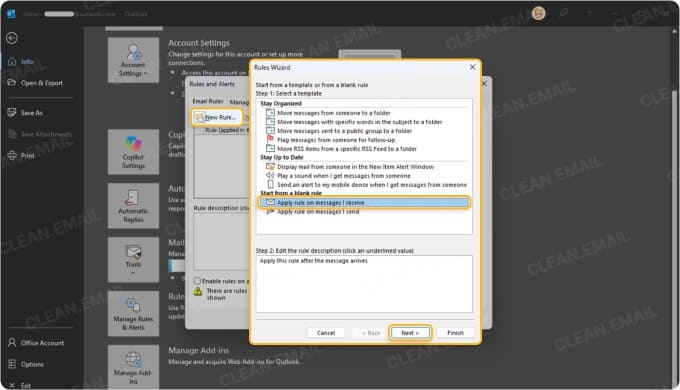Screen dimensions: 680x390
Task: Click the send arrow icon beside messages I send
Action: click(x=270, y=211)
